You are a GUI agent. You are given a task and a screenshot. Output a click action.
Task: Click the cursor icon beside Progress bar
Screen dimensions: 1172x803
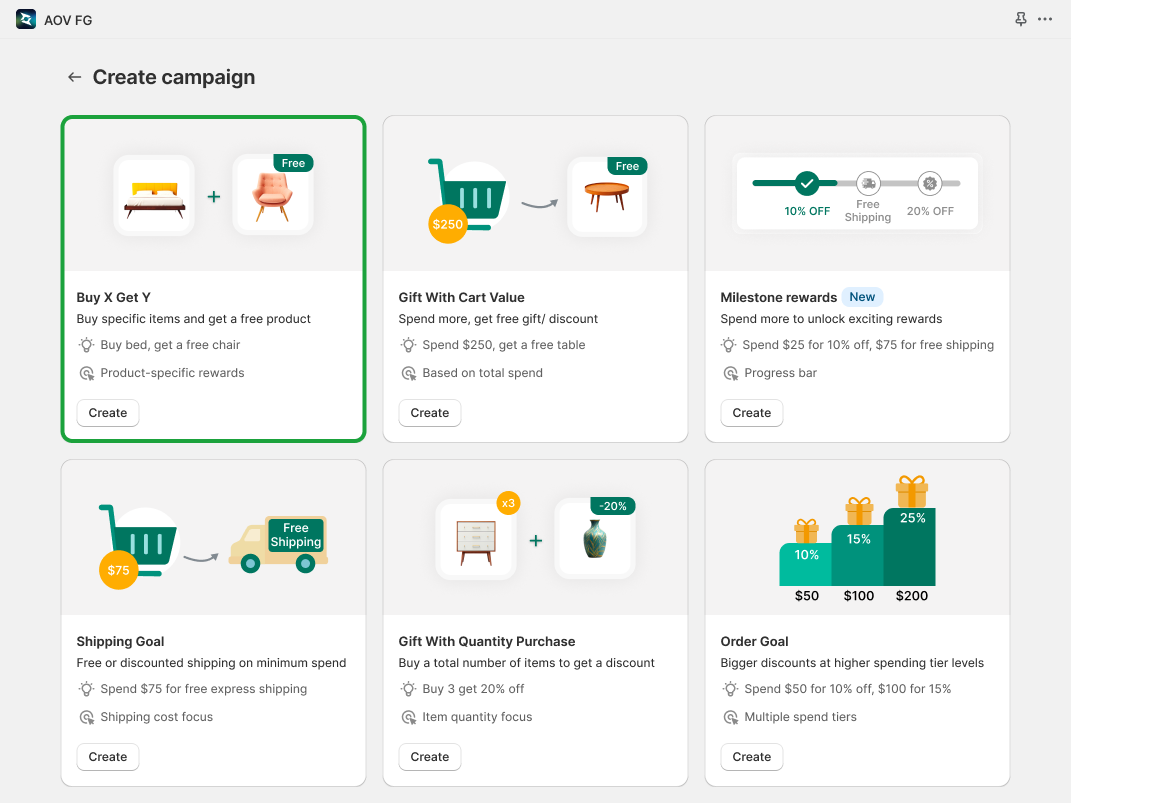[x=730, y=373]
